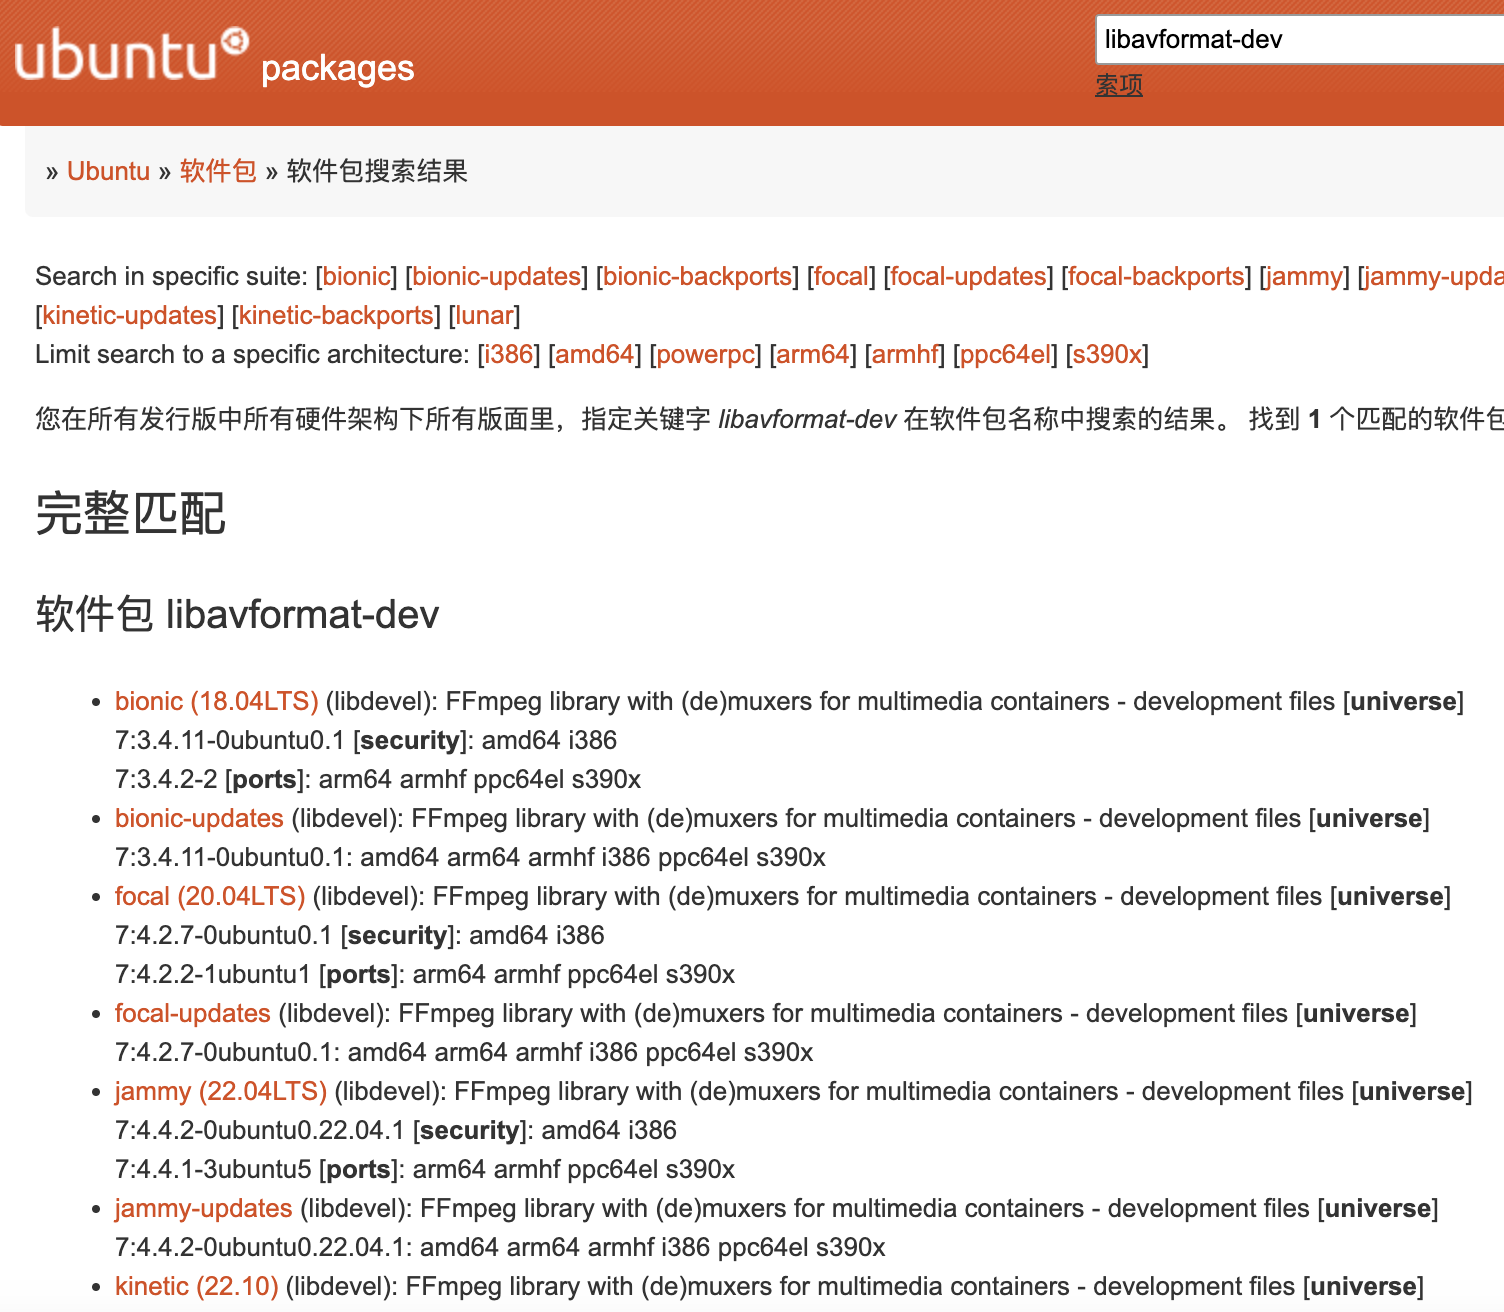Image resolution: width=1504 pixels, height=1312 pixels.
Task: Open the 索项 link below search box
Action: (1119, 86)
